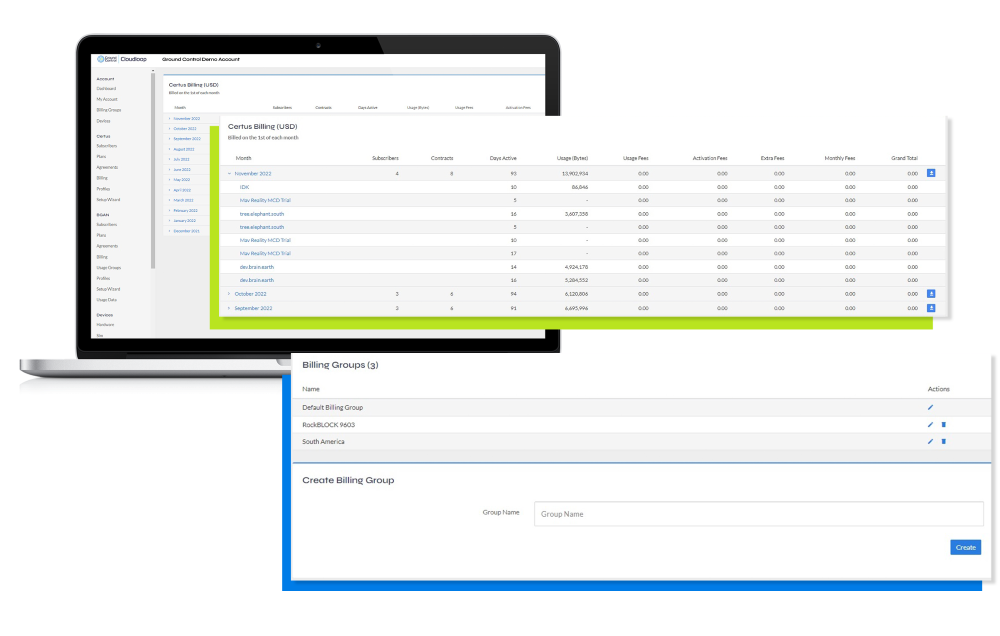Select the usage value 86,846
This screenshot has width=1000, height=636.
[580, 187]
